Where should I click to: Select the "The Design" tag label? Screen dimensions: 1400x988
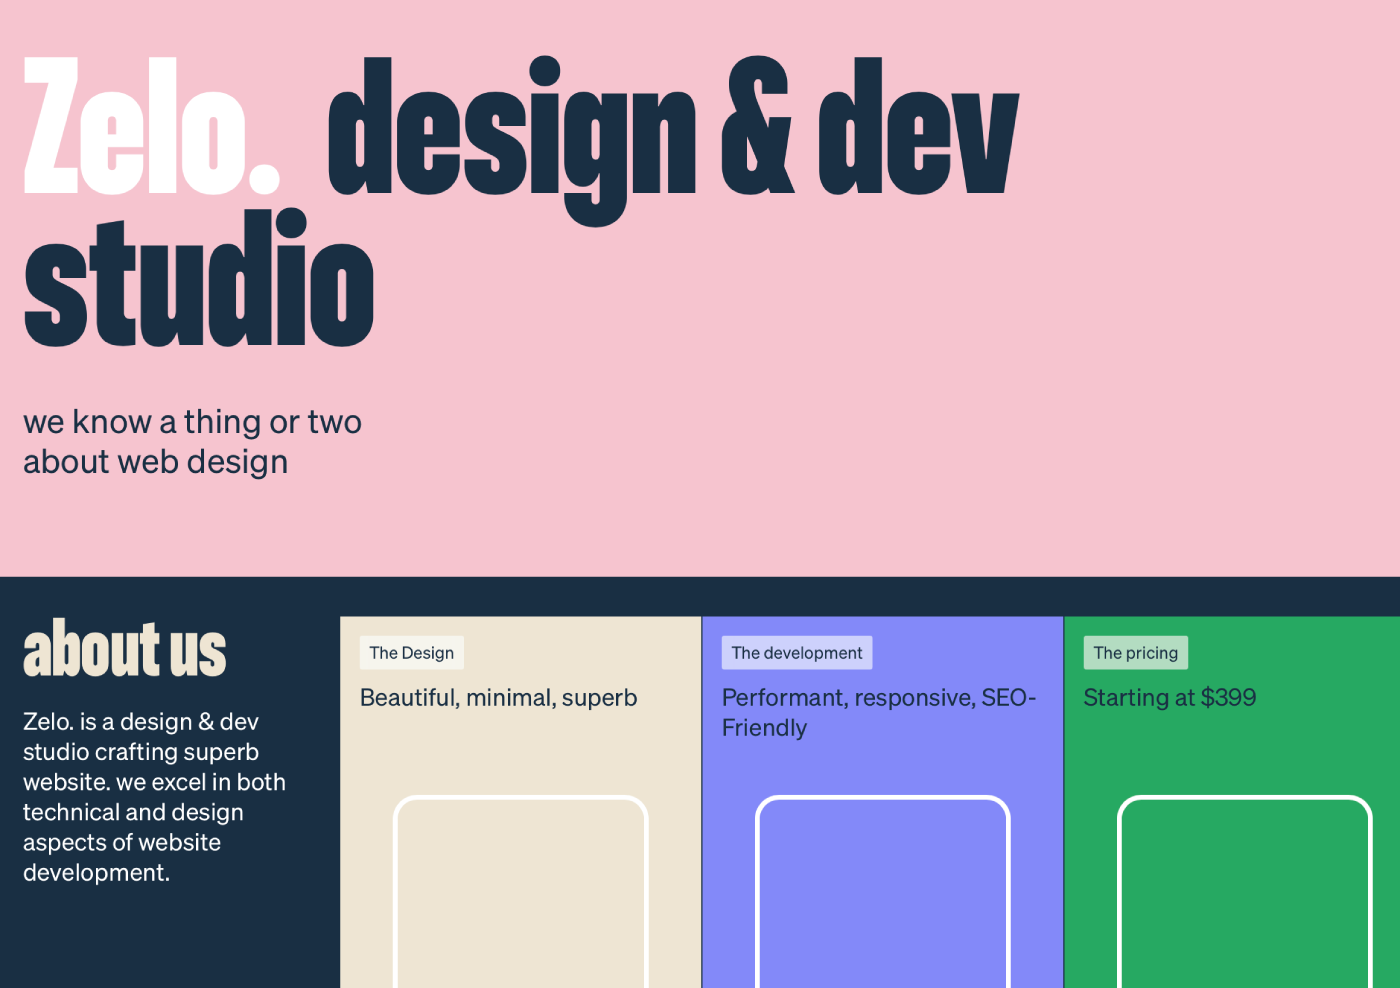pos(411,653)
